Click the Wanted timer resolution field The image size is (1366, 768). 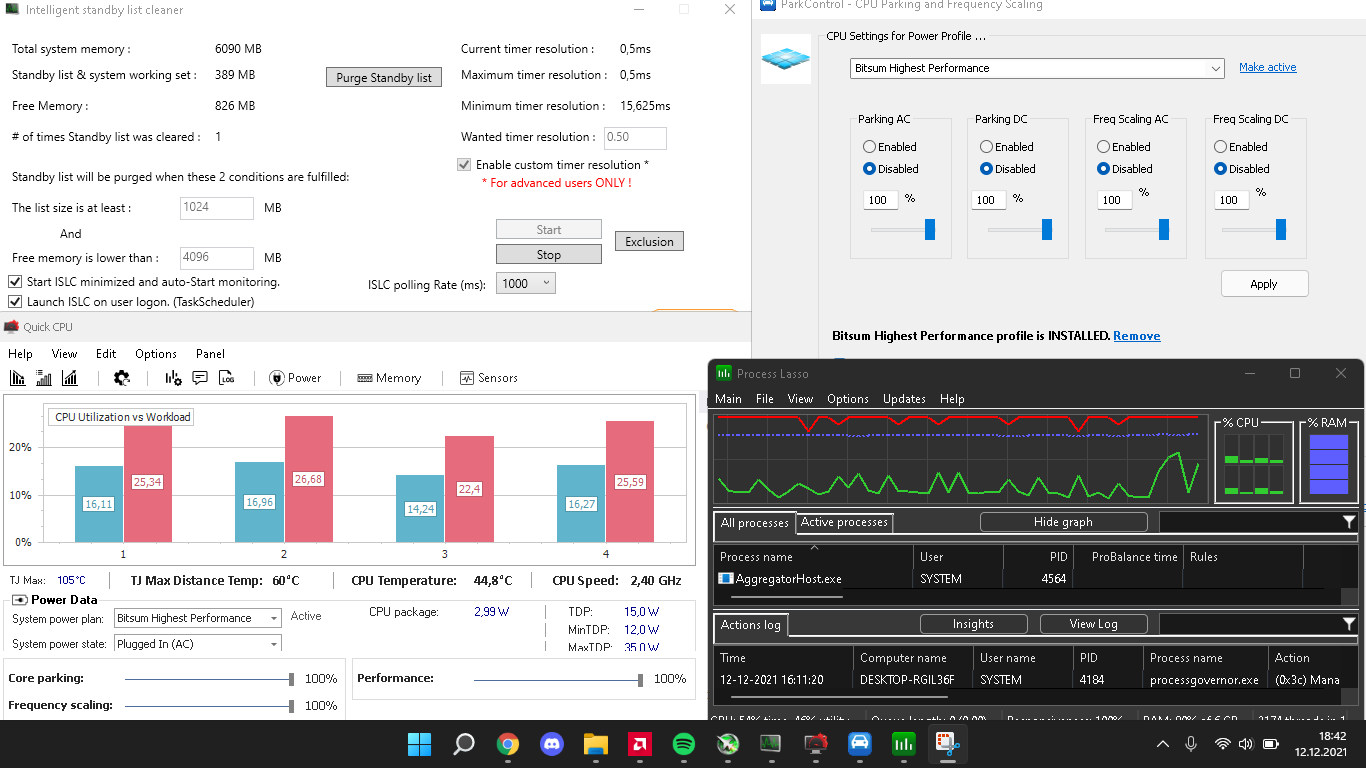(x=636, y=138)
